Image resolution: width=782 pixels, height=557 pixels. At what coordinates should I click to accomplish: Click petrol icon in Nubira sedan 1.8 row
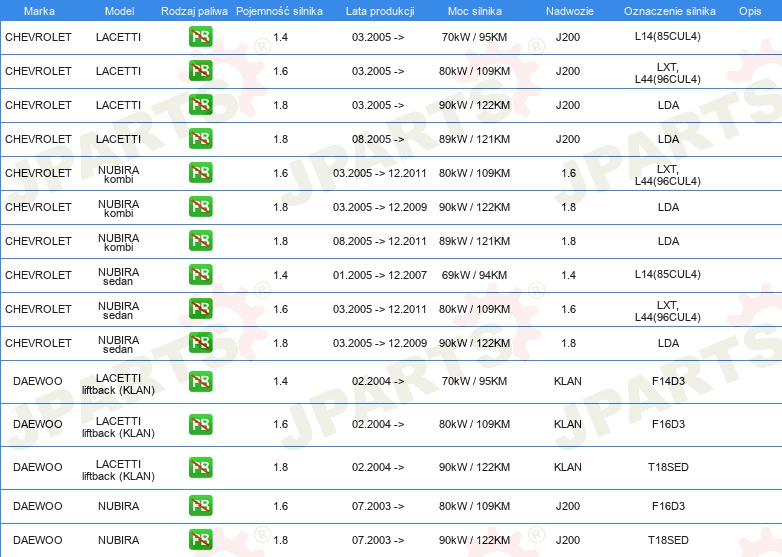click(x=200, y=342)
